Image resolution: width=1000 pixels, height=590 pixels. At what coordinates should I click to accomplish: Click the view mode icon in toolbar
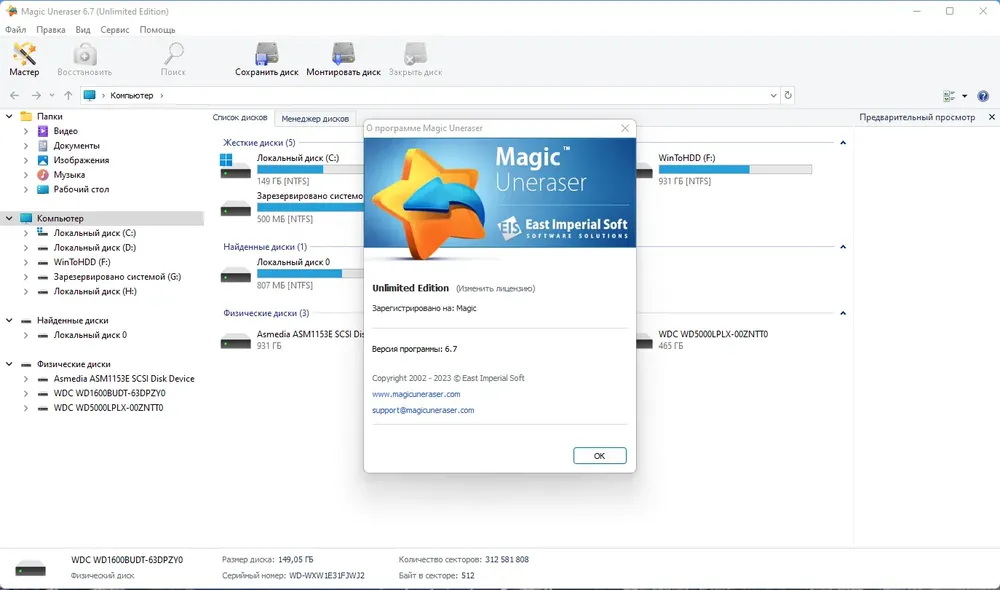949,96
